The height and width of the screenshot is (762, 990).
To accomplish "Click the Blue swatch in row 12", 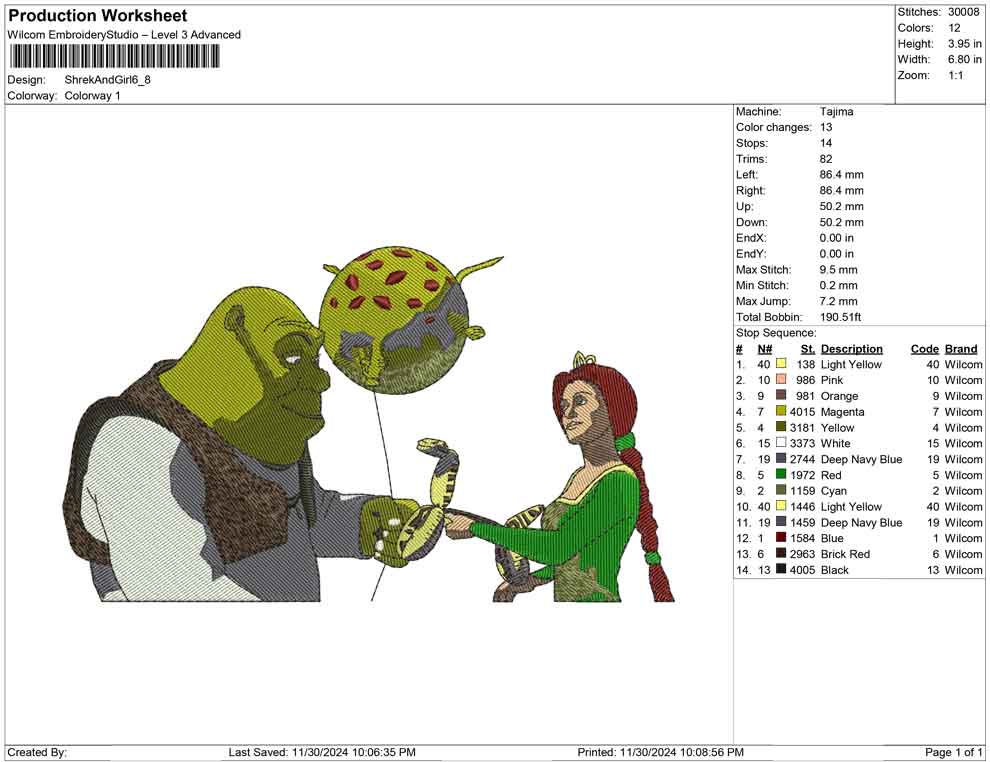I will (x=781, y=537).
